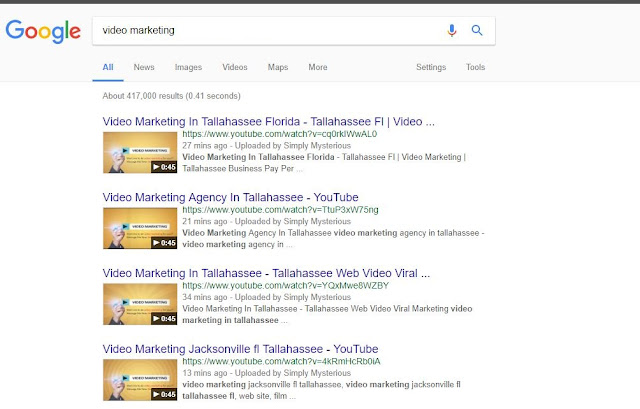Open 'Video Marketing Jacksonville fl Tallahassee' link

coord(240,349)
